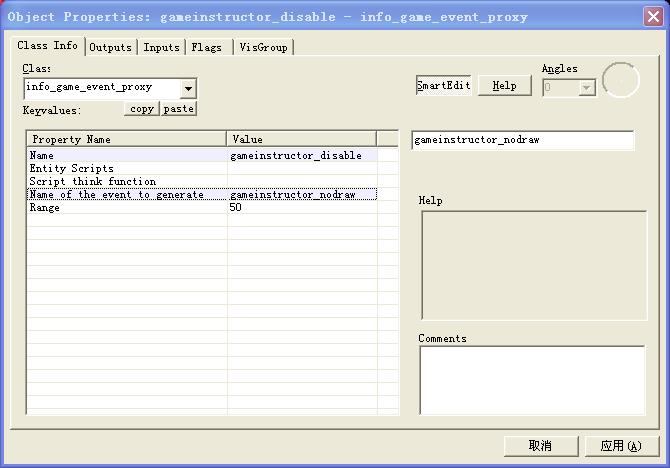Click the Value column header

301,139
